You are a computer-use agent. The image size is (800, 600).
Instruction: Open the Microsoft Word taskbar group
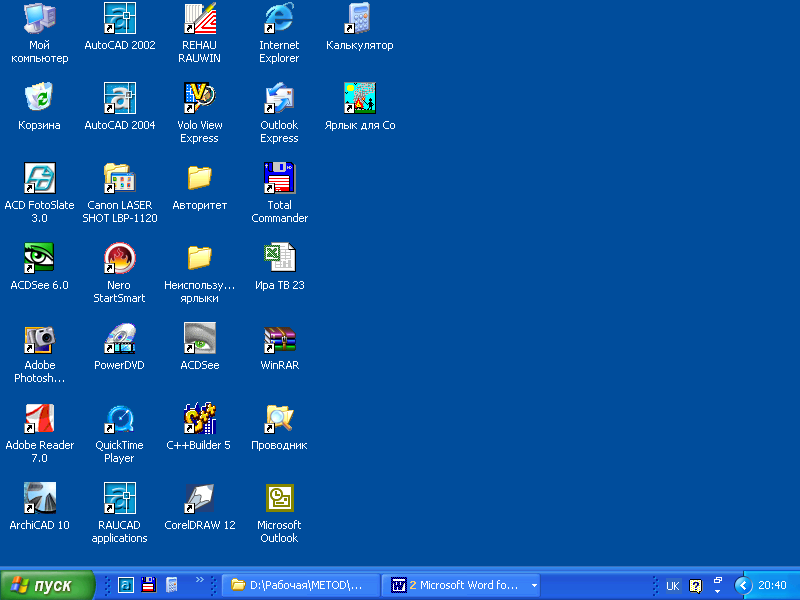click(x=461, y=585)
